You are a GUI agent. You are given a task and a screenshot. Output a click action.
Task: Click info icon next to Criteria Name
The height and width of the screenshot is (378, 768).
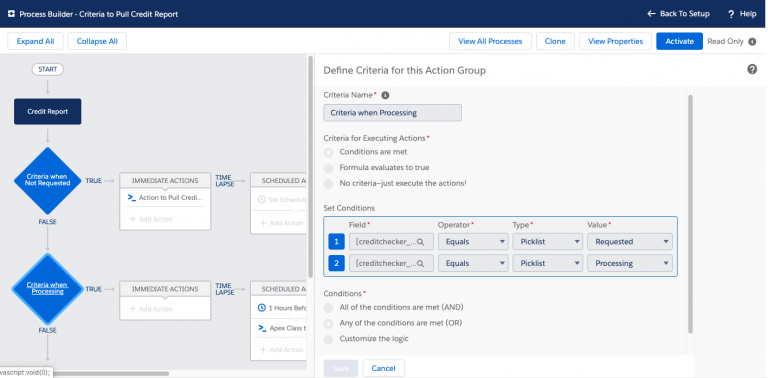[385, 95]
